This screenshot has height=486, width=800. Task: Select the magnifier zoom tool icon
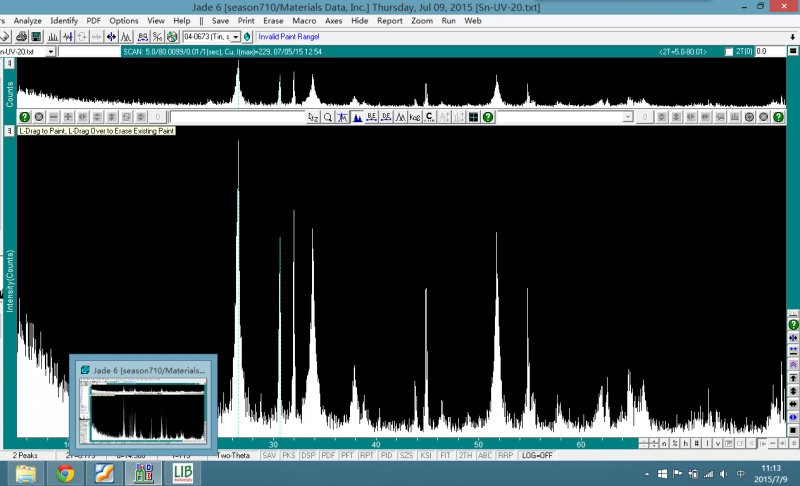pyautogui.click(x=328, y=117)
